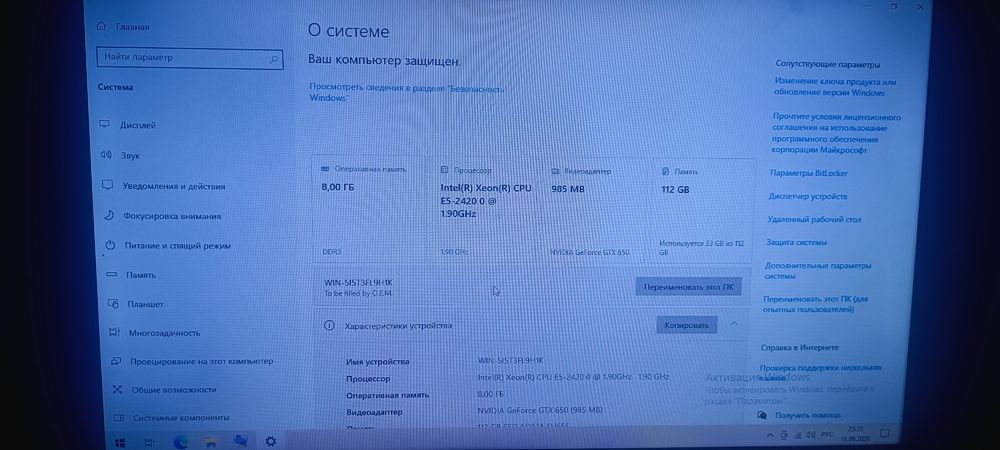The image size is (1000, 450).
Task: Open Многозадачность settings
Action: pos(164,333)
